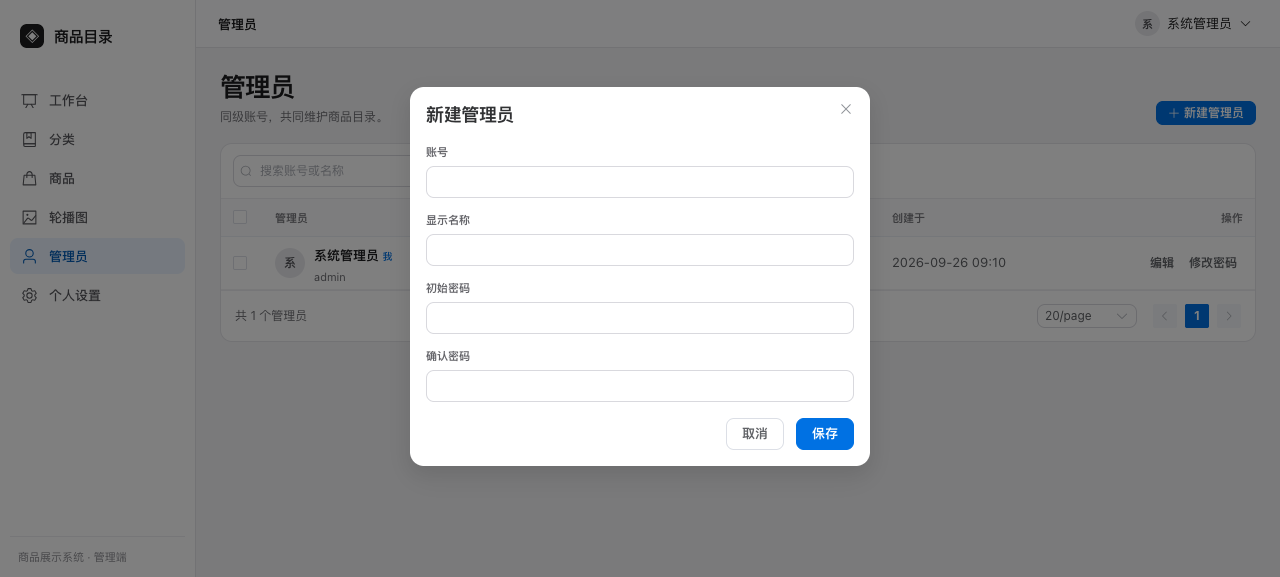Click the 新建管理员 button on page
The height and width of the screenshot is (577, 1280).
[1206, 113]
